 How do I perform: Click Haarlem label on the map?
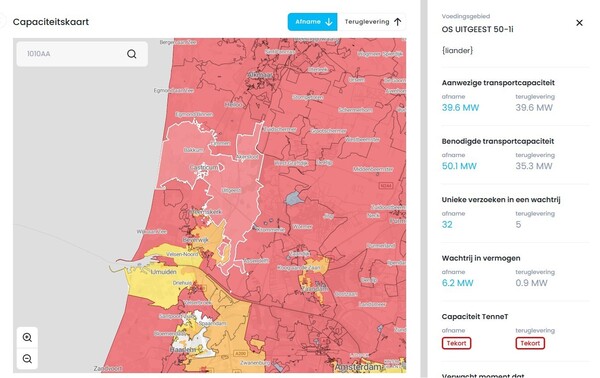(x=183, y=350)
